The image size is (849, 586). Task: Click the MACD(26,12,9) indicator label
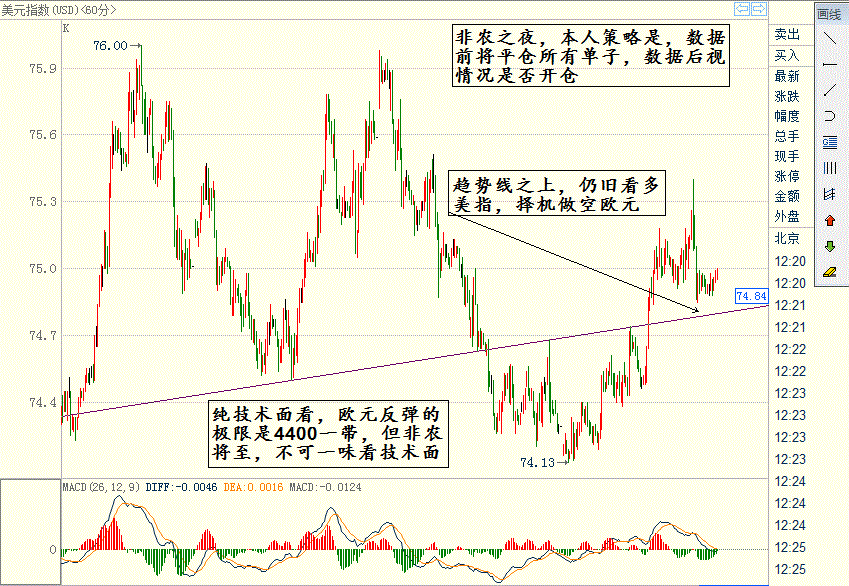click(102, 487)
